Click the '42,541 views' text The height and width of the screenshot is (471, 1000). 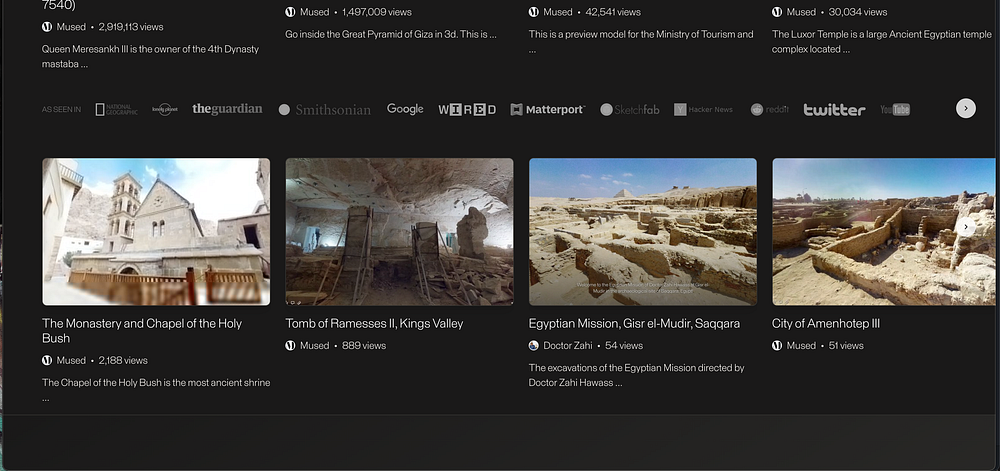[615, 12]
